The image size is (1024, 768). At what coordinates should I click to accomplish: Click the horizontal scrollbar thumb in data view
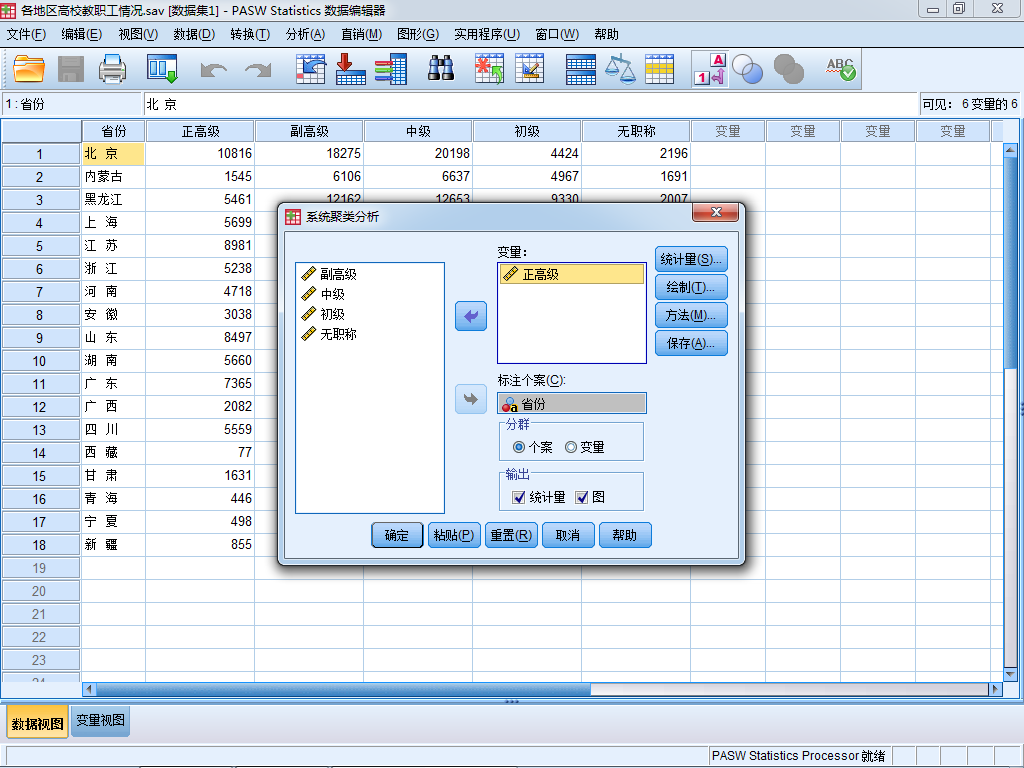tap(343, 689)
